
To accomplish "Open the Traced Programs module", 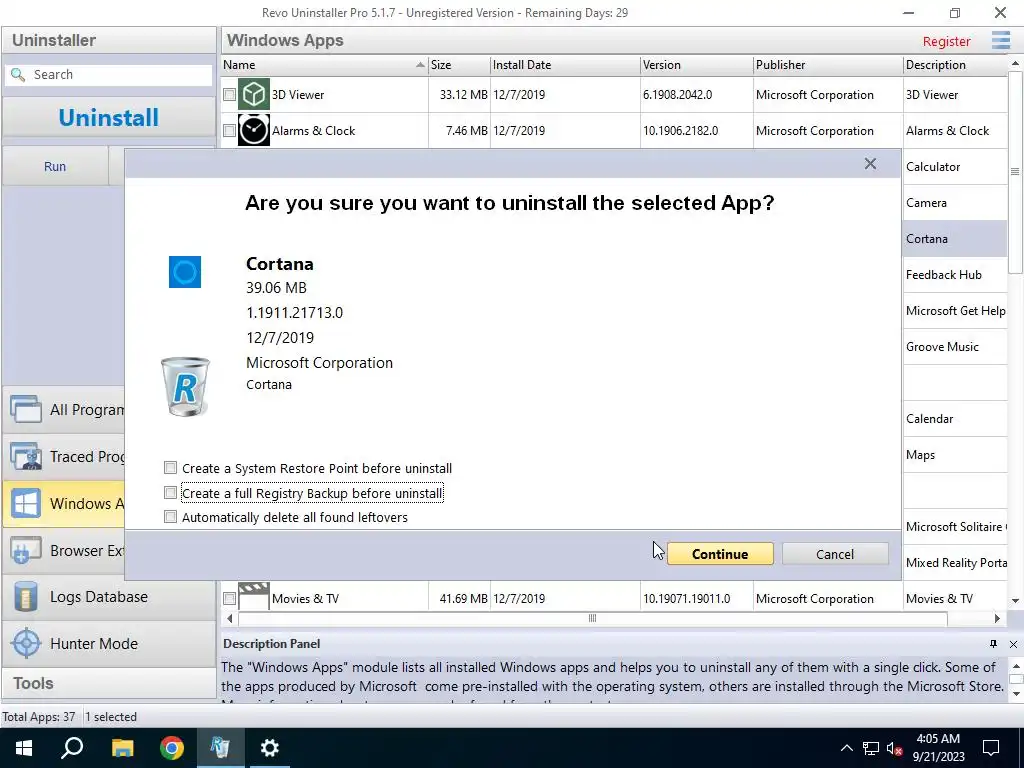I will (x=63, y=456).
